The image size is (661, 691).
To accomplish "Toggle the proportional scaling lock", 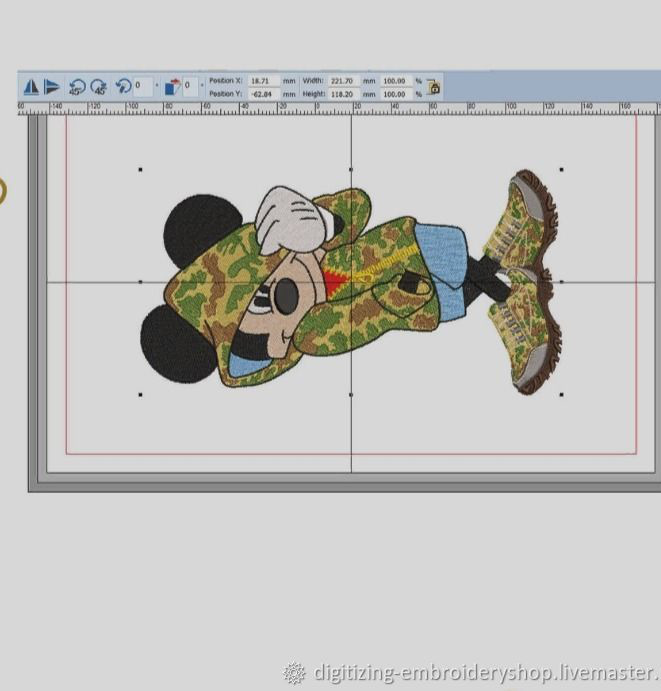I will click(x=434, y=87).
